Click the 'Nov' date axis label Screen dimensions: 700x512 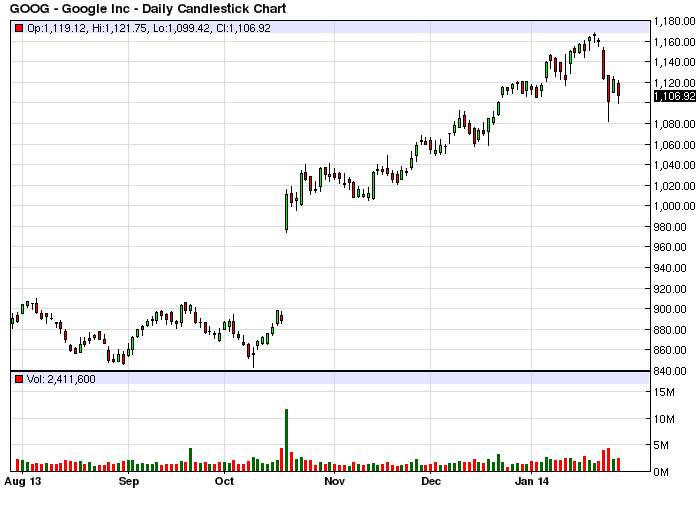coord(334,482)
